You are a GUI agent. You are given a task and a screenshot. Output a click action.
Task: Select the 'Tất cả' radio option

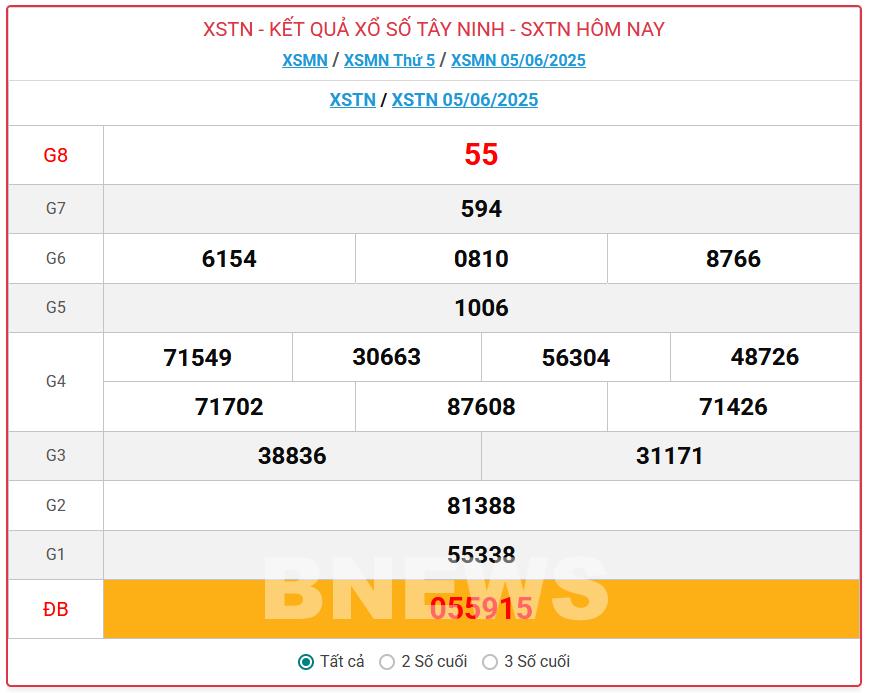306,662
